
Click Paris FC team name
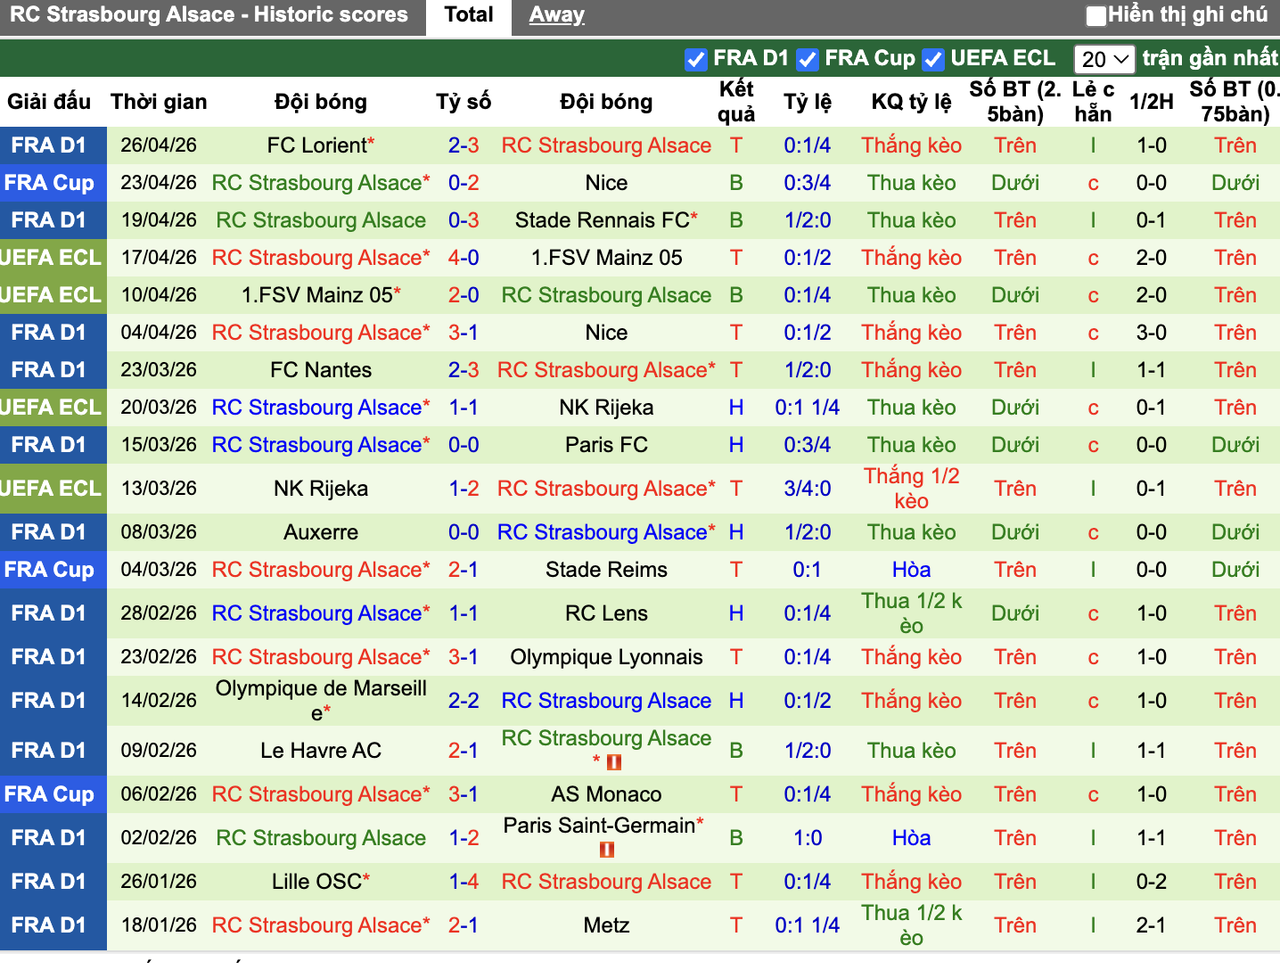607,445
